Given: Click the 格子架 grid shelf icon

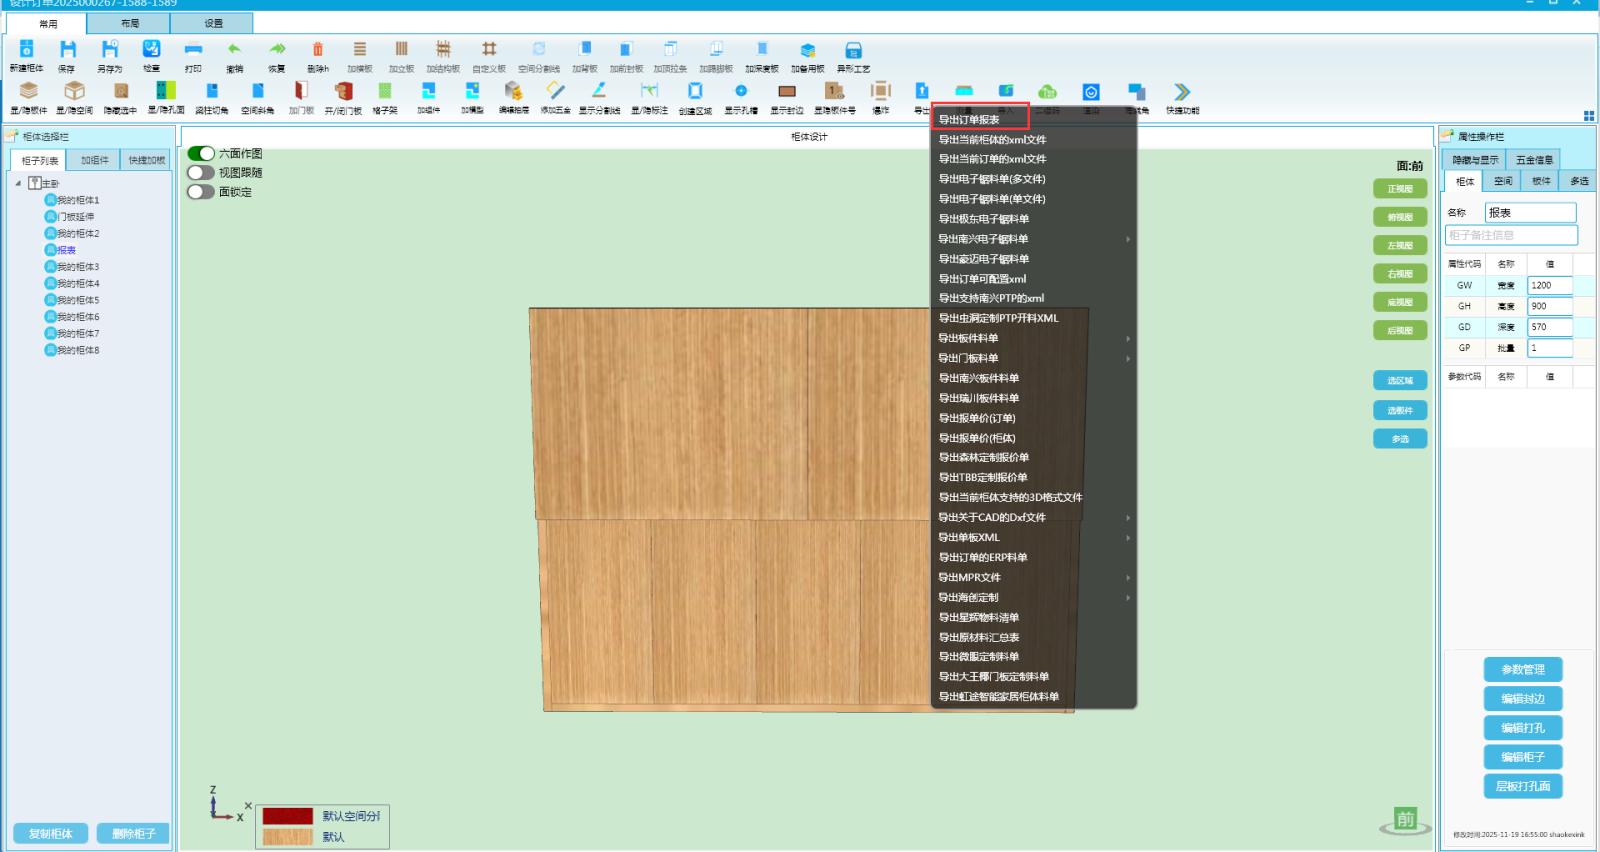Looking at the screenshot, I should (385, 92).
